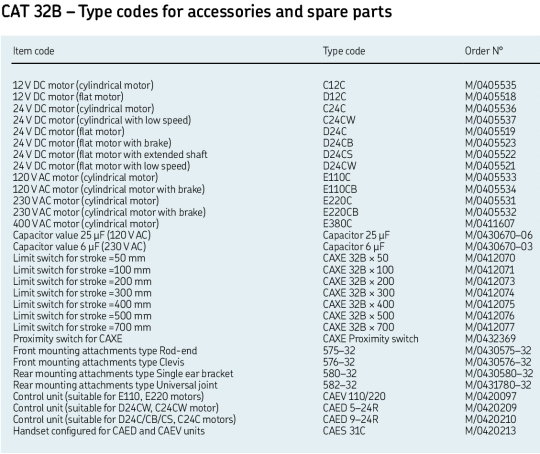Viewport: 540px width, 454px height.
Task: Select order number M/0431780-32
Action: pyautogui.click(x=498, y=385)
